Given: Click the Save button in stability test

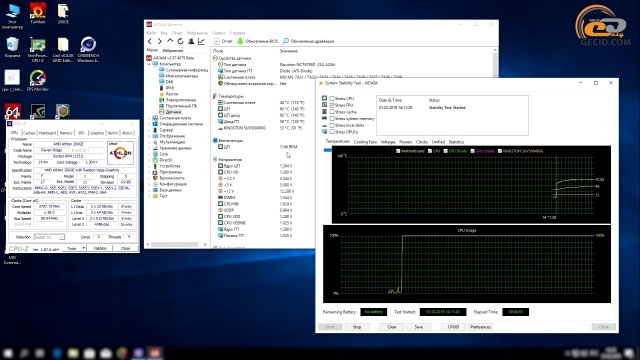Looking at the screenshot, I should coord(419,327).
